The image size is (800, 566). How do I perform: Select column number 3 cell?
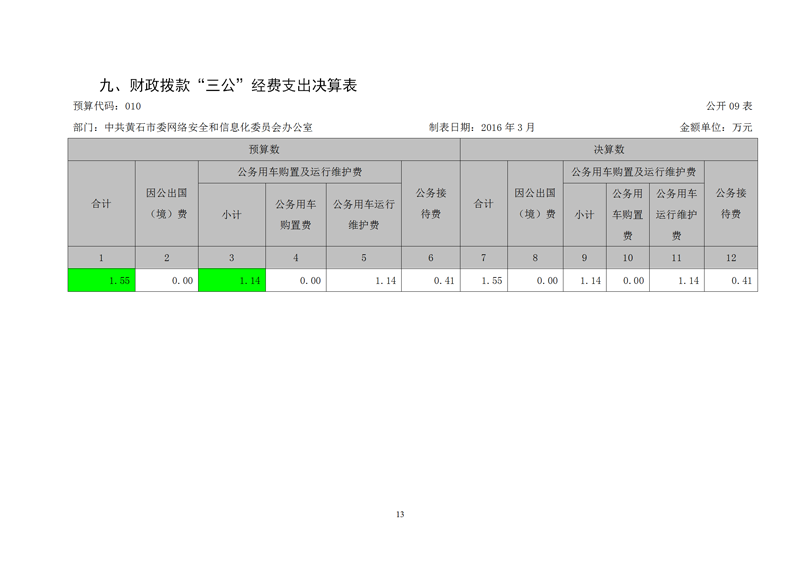pos(232,258)
